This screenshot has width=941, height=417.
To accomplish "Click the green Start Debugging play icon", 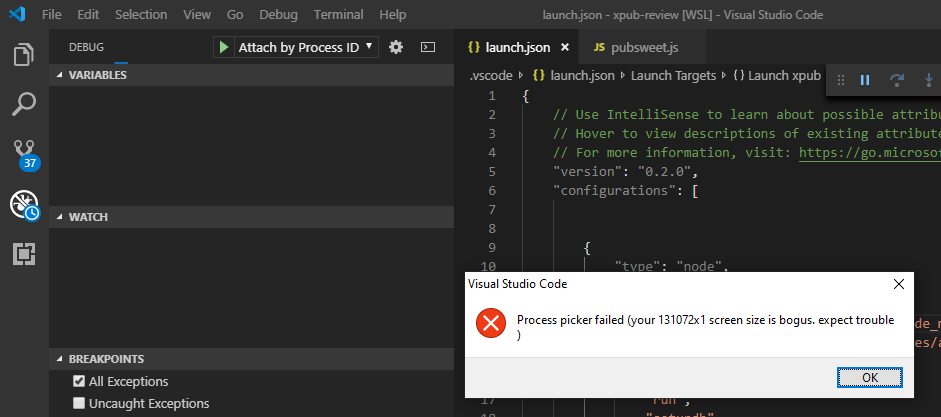I will point(224,47).
